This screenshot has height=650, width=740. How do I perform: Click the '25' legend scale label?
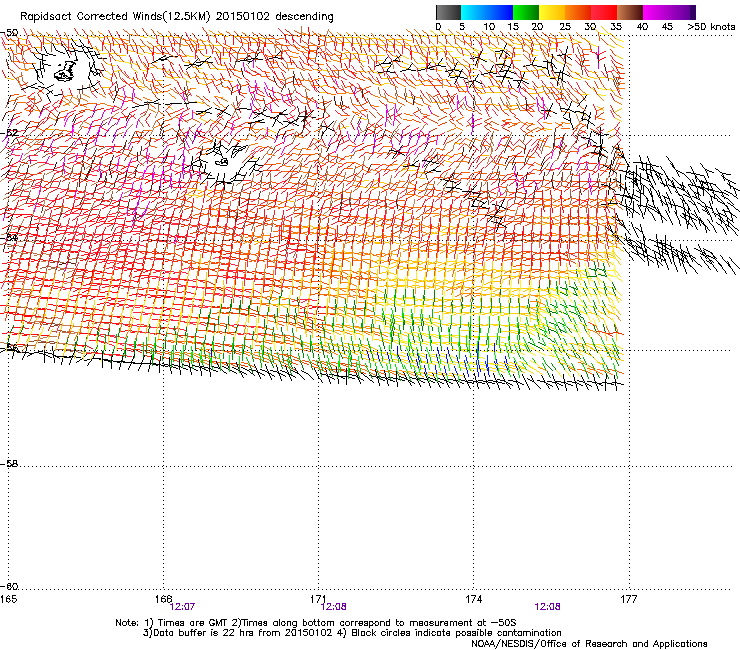point(565,27)
